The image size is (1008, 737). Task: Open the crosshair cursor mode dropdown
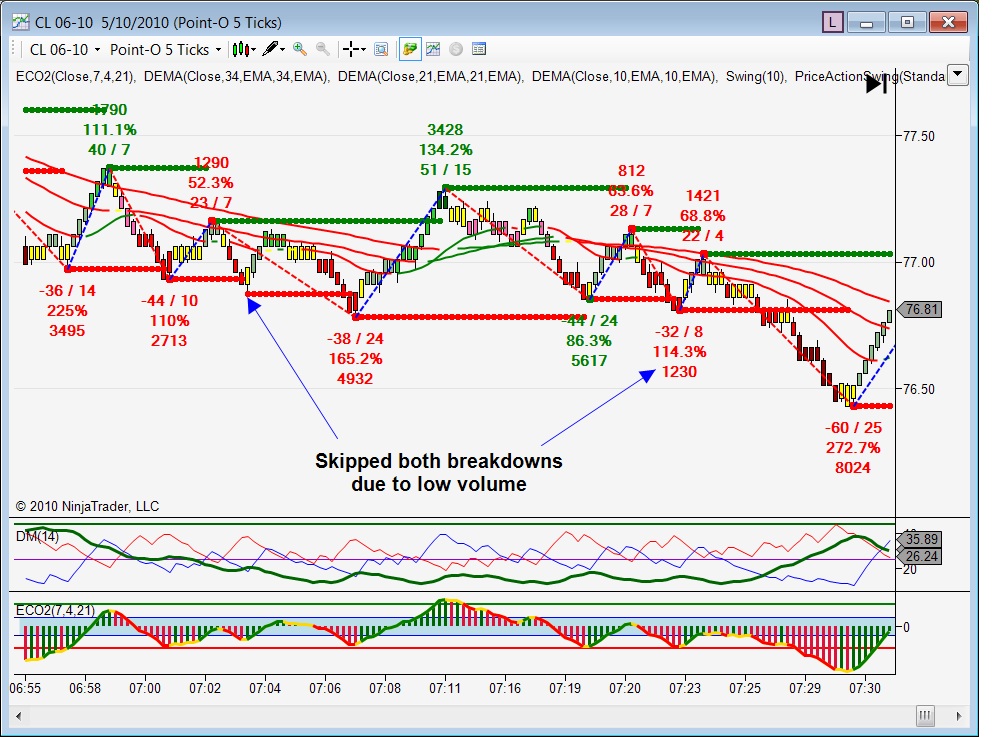354,49
